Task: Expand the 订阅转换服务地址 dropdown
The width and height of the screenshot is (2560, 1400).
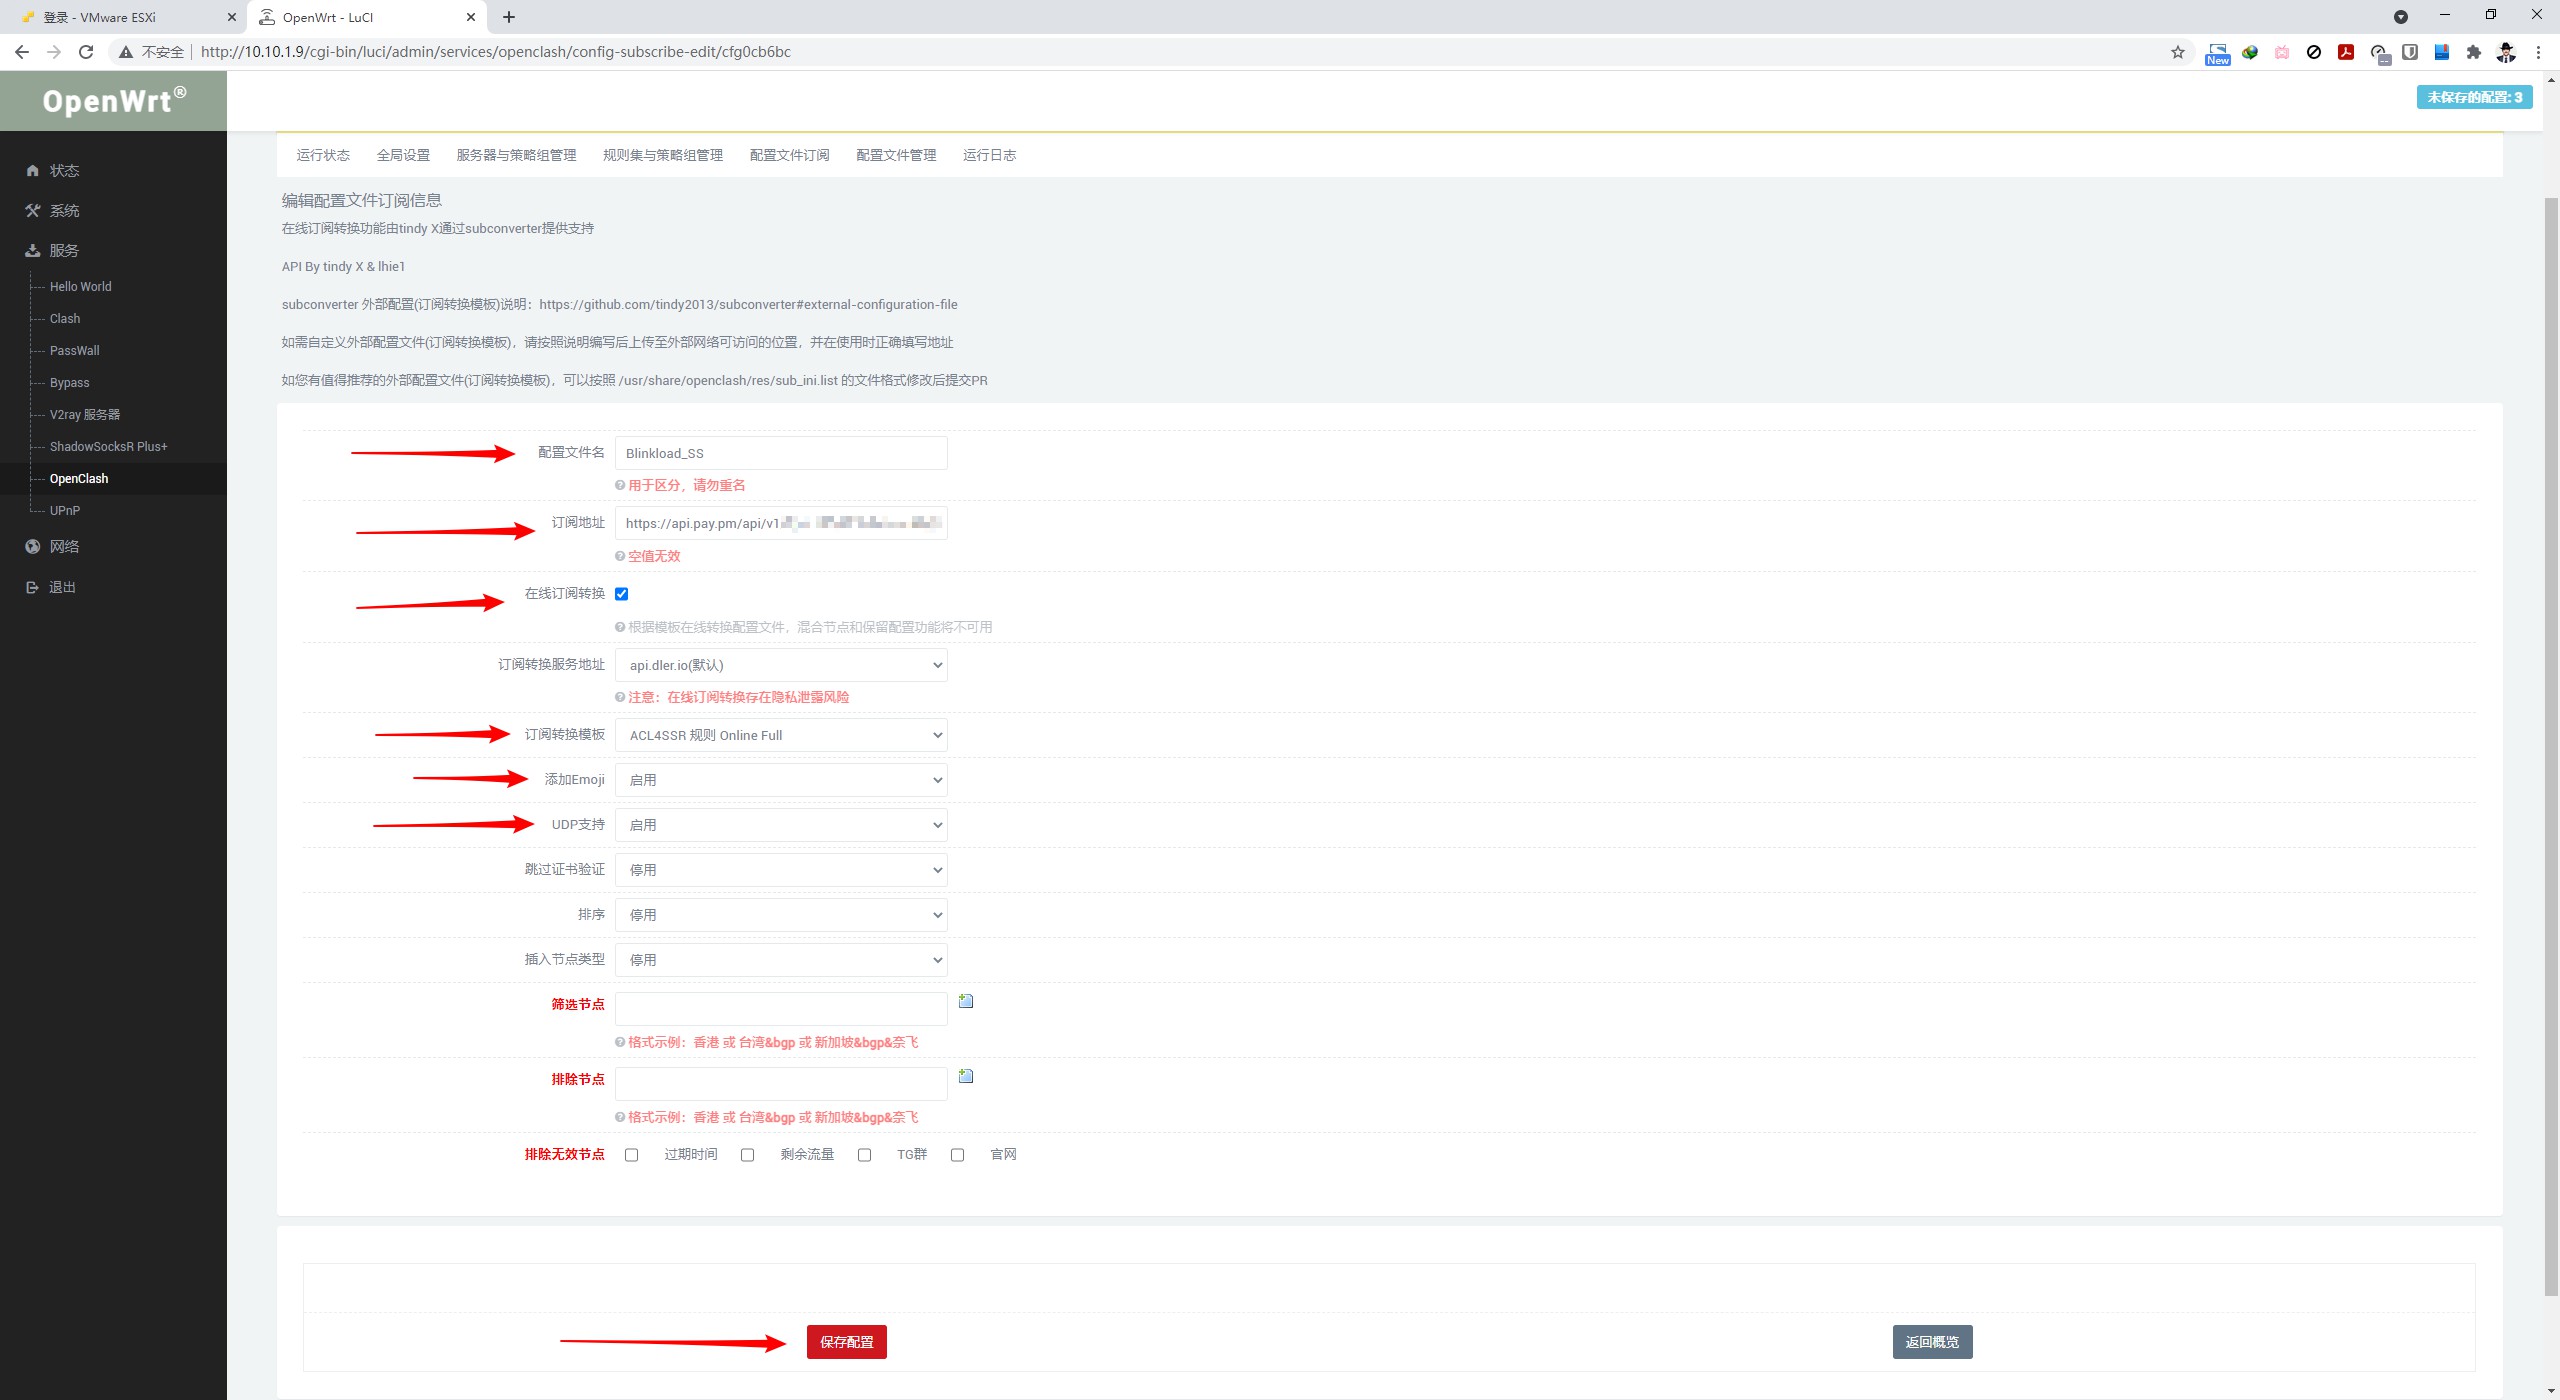Action: pos(781,665)
